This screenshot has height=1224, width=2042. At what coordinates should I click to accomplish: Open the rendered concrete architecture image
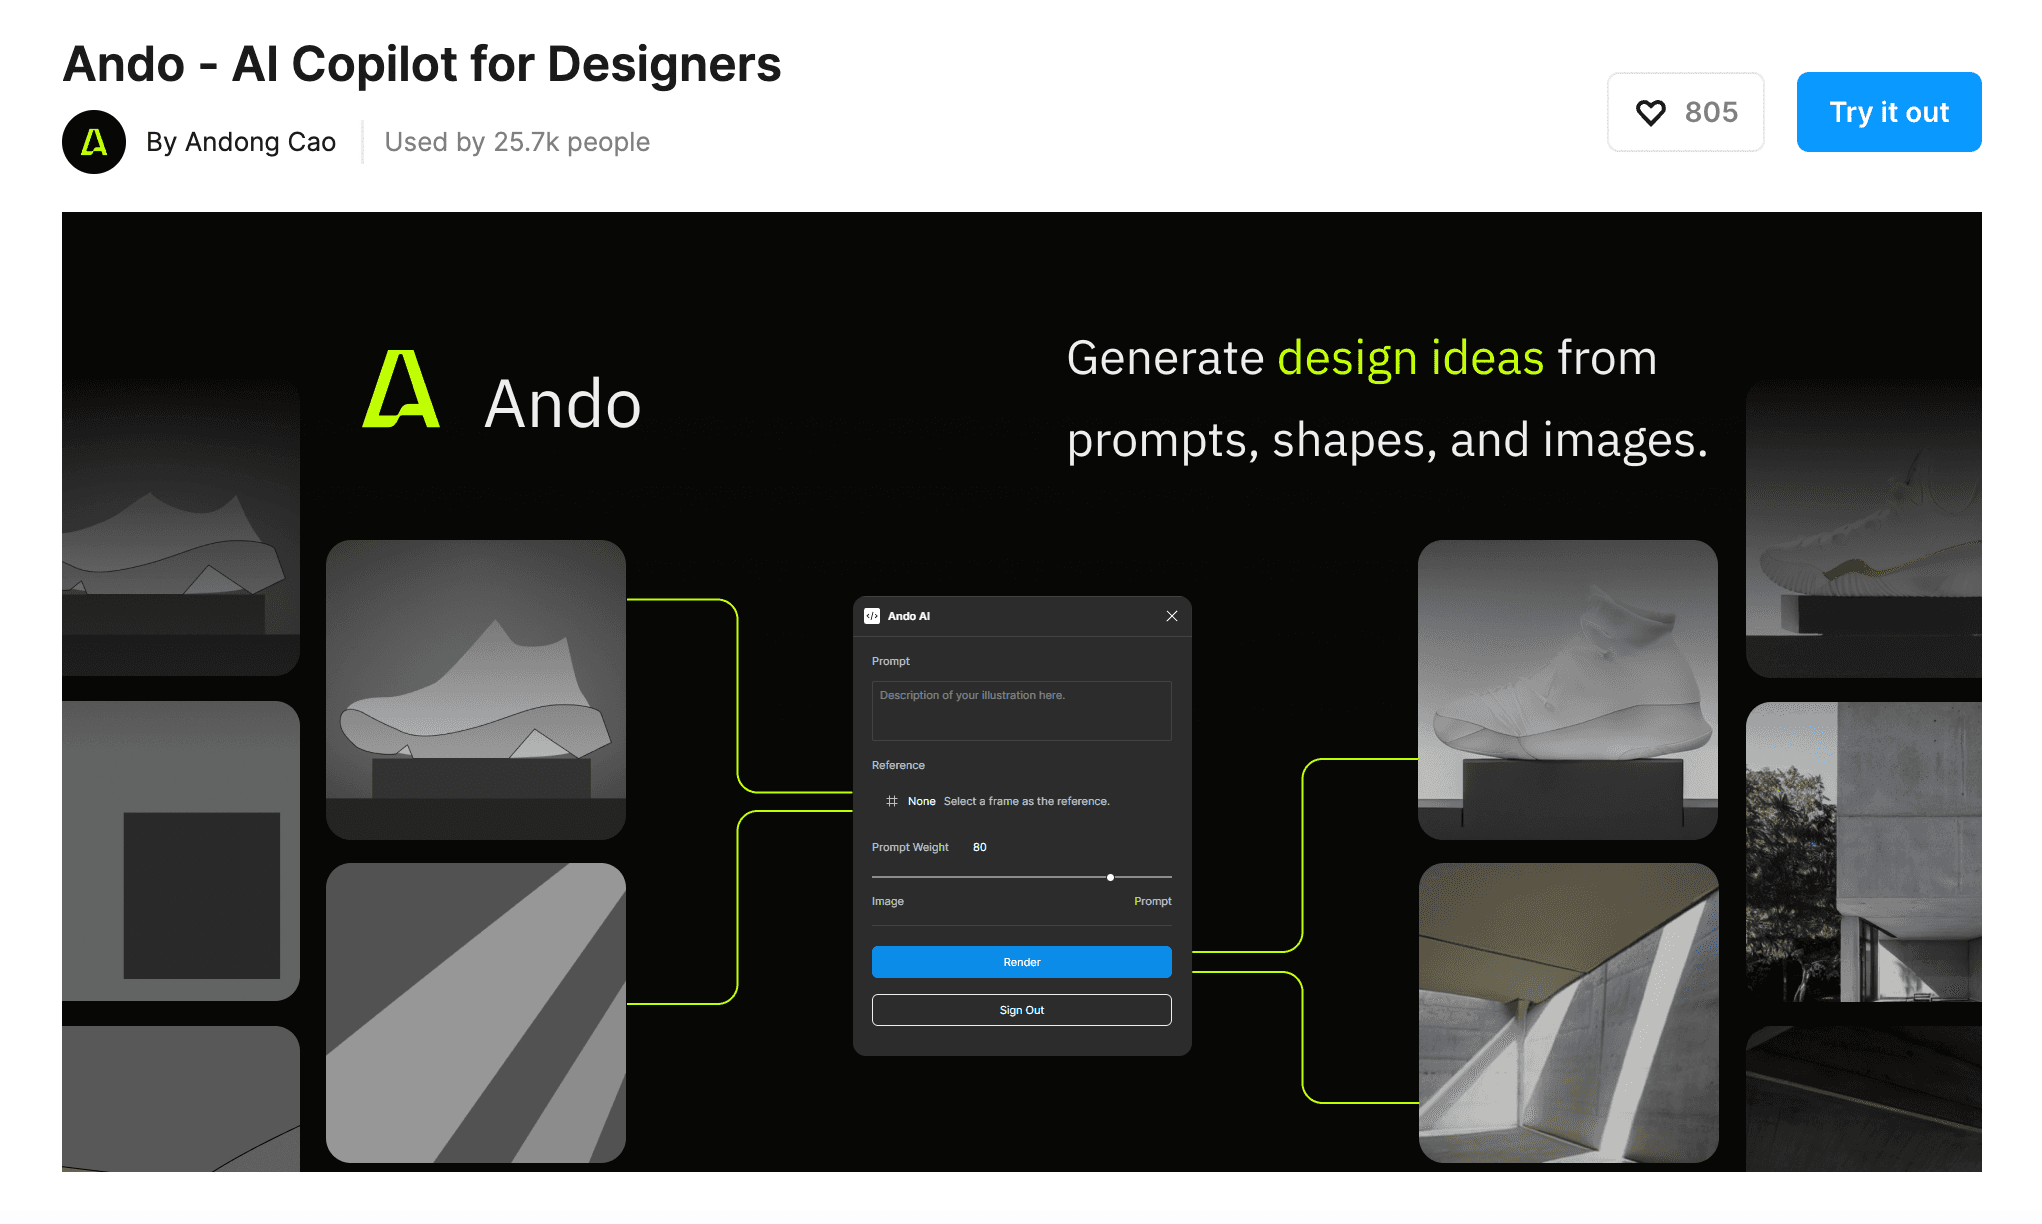point(1567,1012)
